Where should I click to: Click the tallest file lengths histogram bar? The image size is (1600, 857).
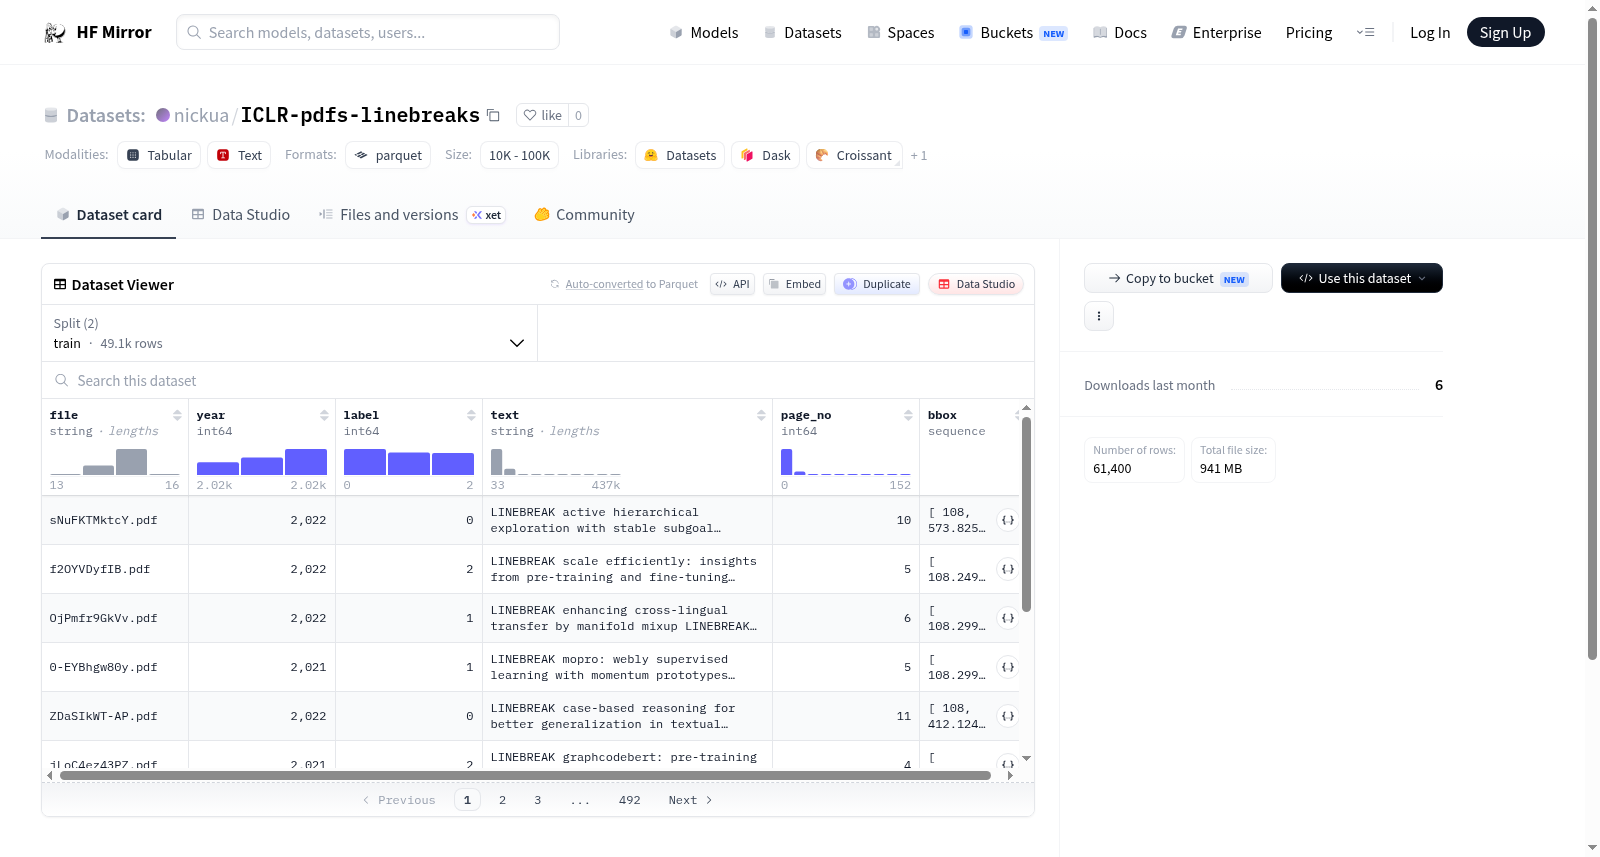(131, 462)
